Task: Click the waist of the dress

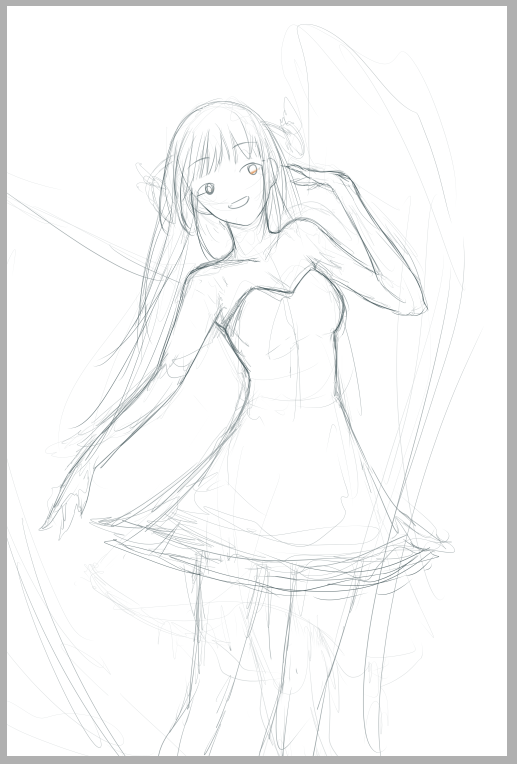Action: 292,385
